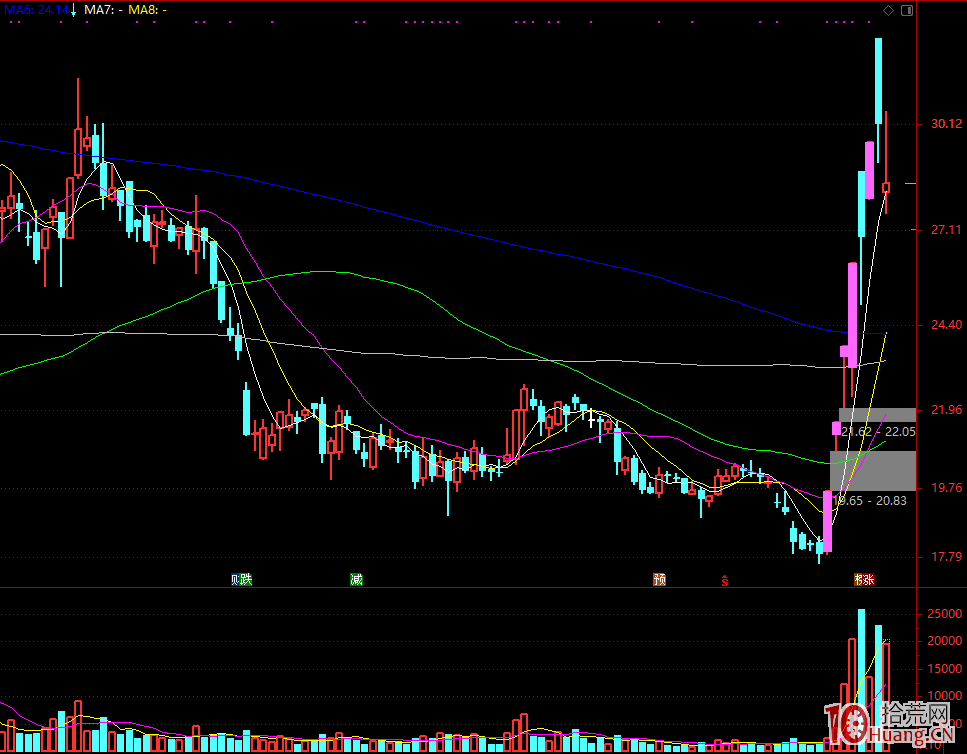This screenshot has height=754, width=967.
Task: Click the 20000 volume axis label
Action: 944,641
